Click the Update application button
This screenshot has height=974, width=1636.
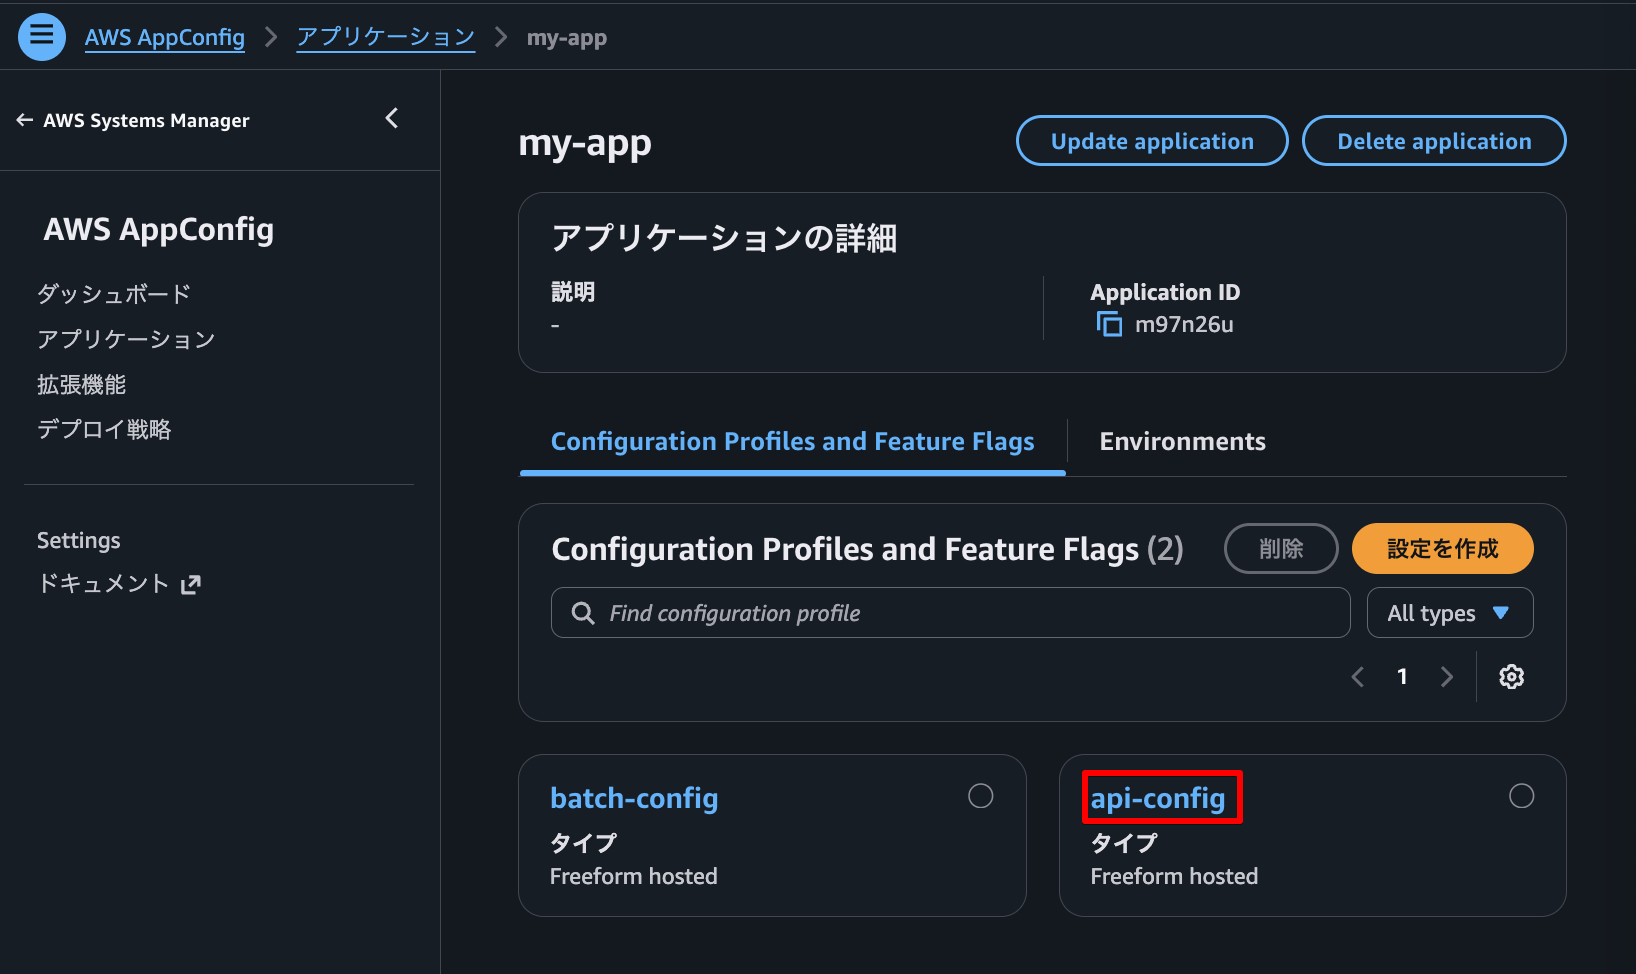pyautogui.click(x=1152, y=141)
